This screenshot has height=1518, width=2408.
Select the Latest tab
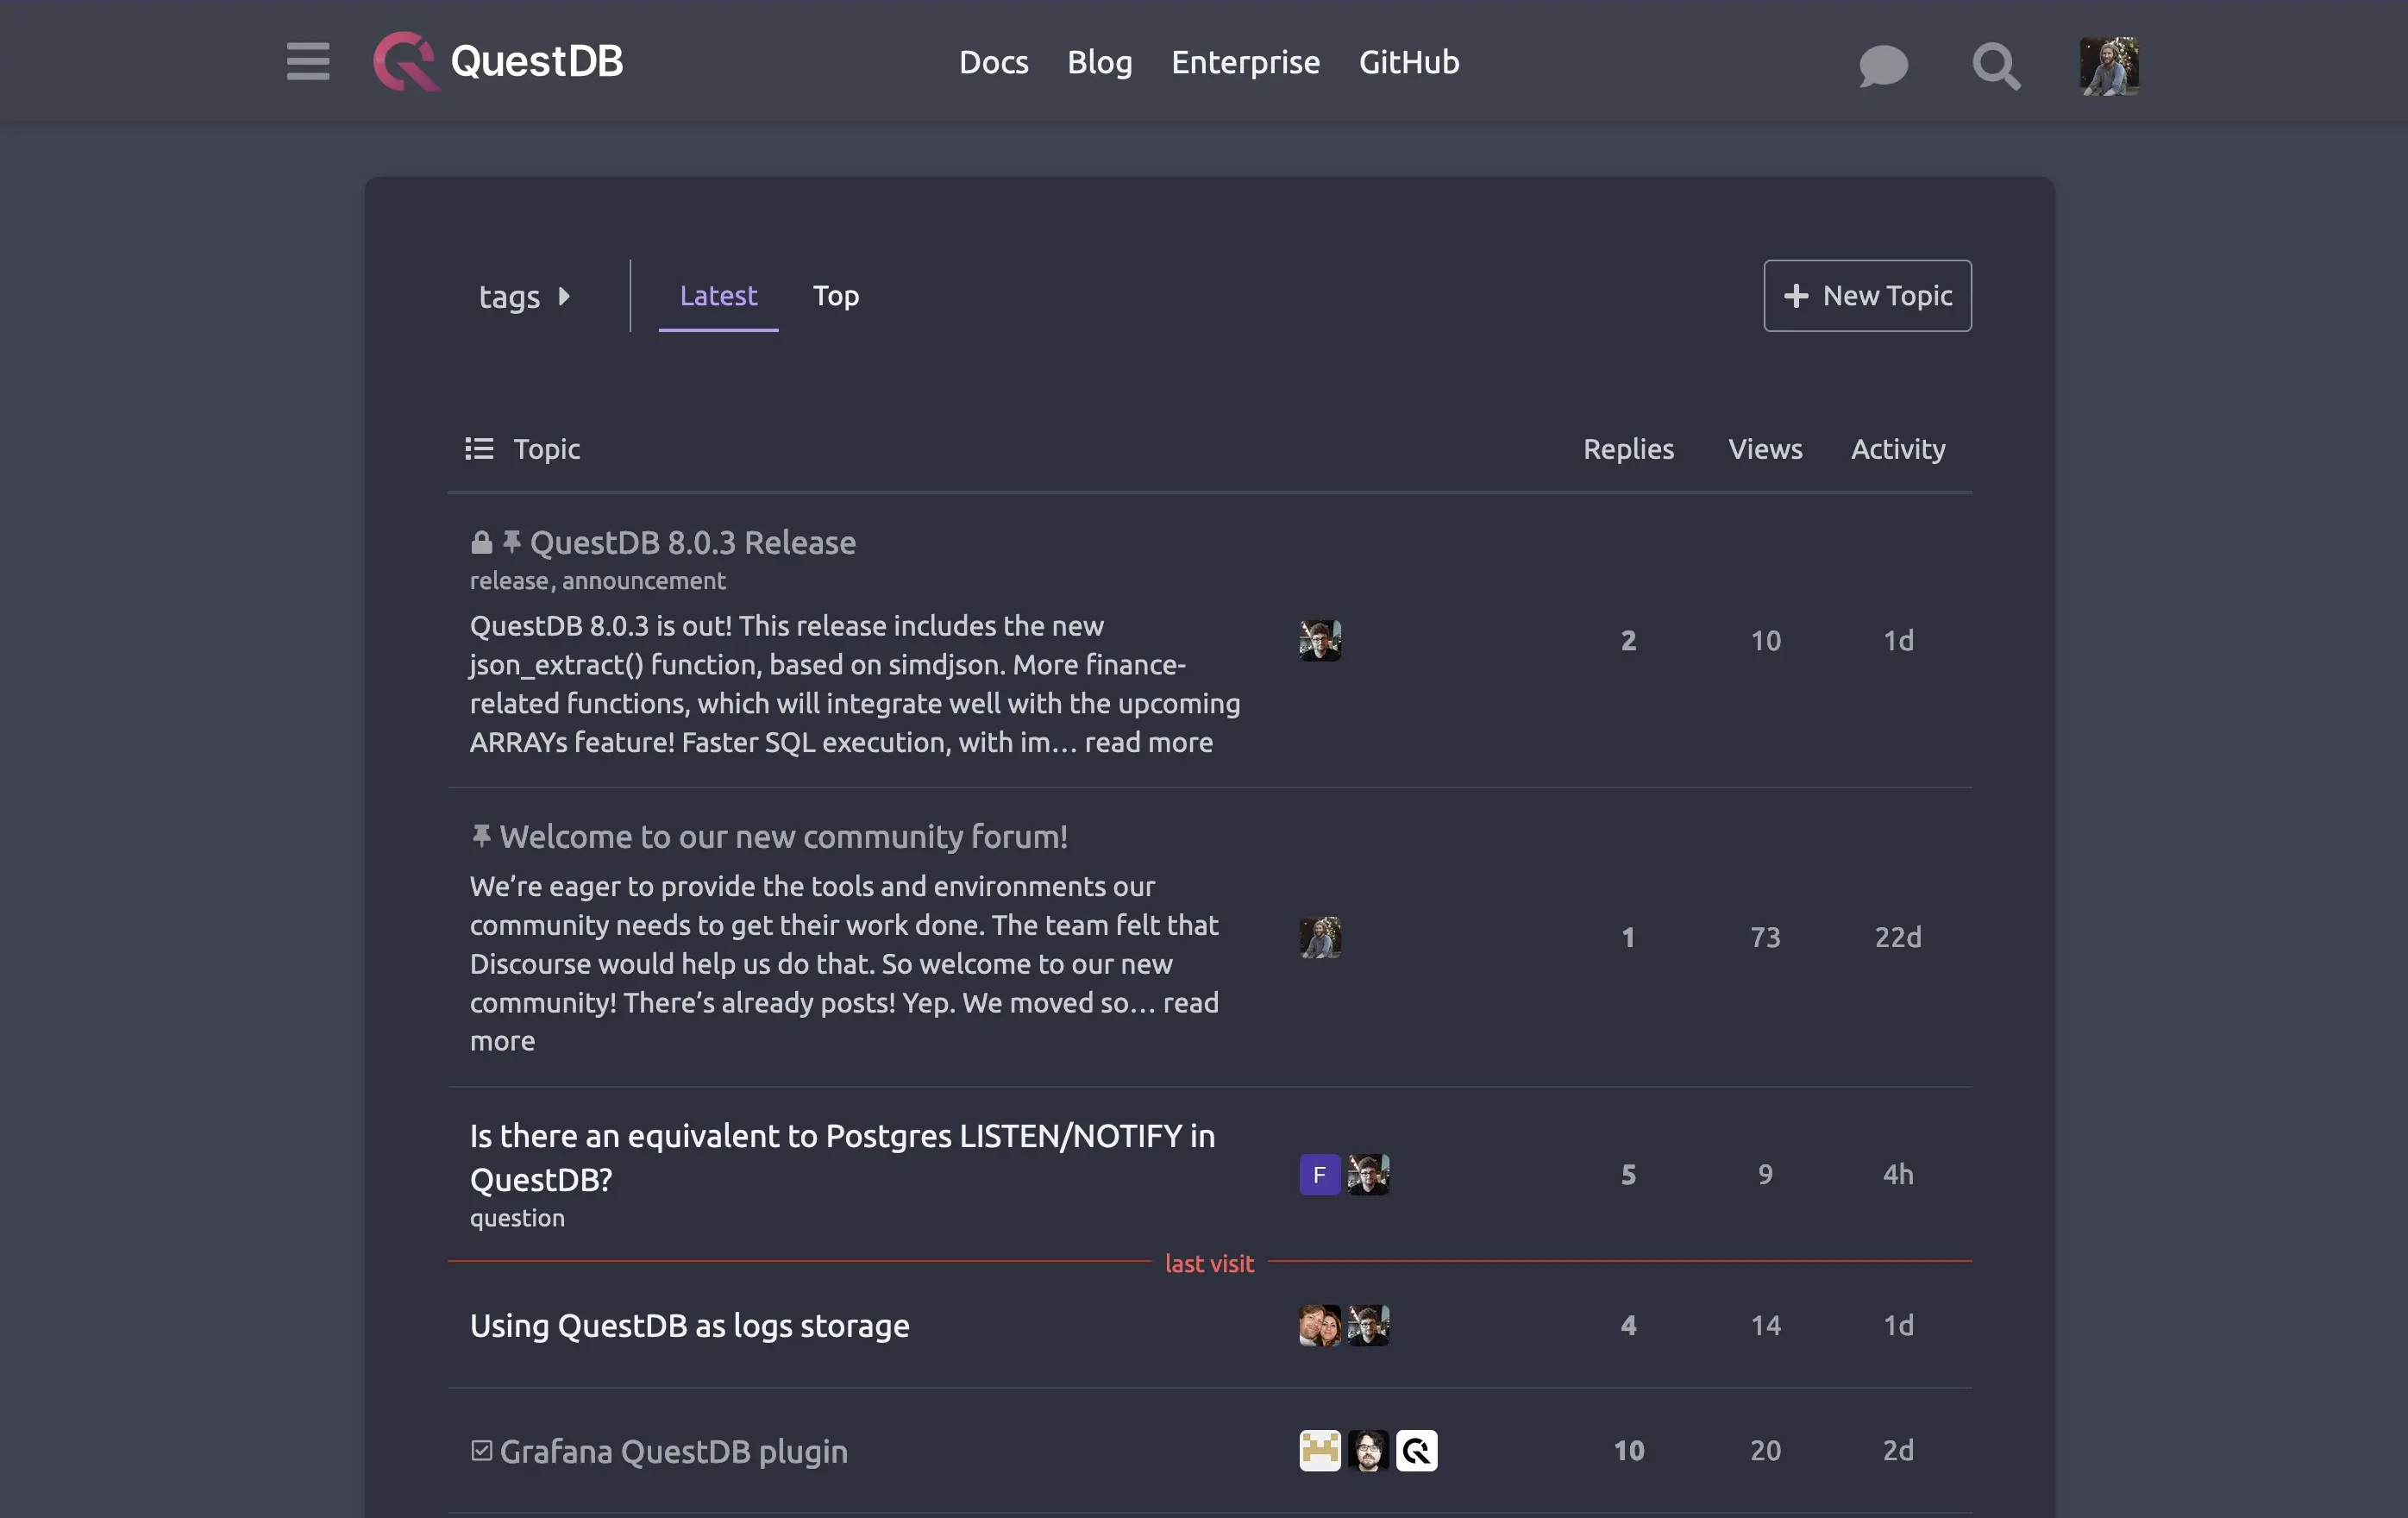(x=718, y=296)
